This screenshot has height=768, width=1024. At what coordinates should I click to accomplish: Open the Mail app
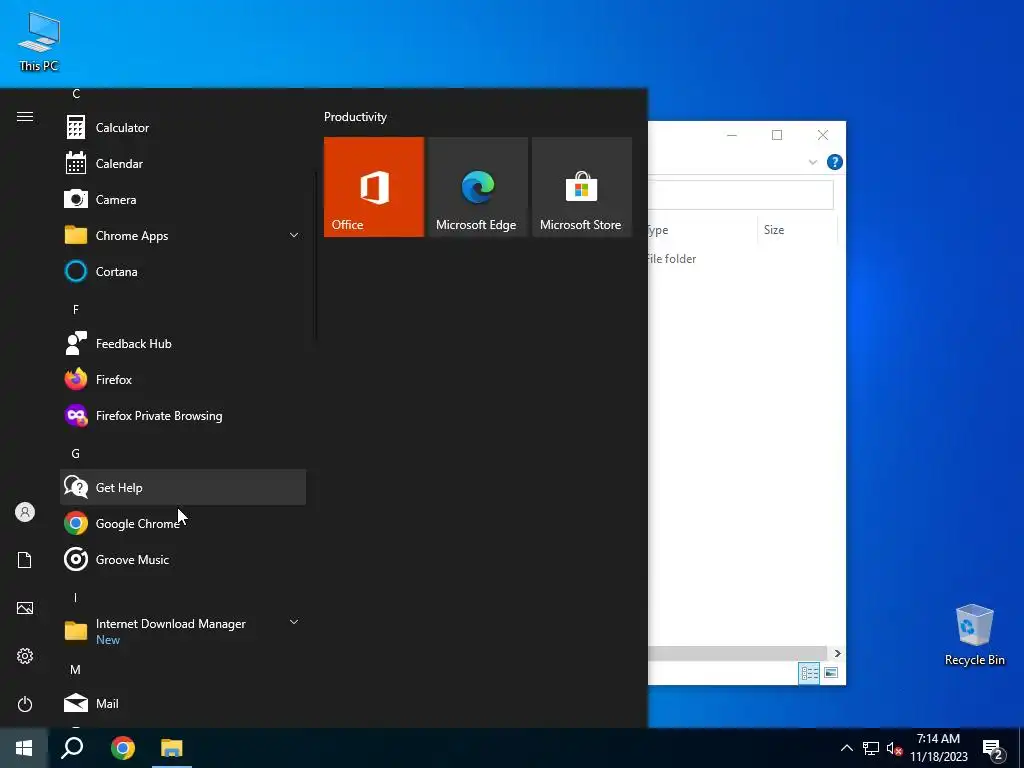[183, 703]
